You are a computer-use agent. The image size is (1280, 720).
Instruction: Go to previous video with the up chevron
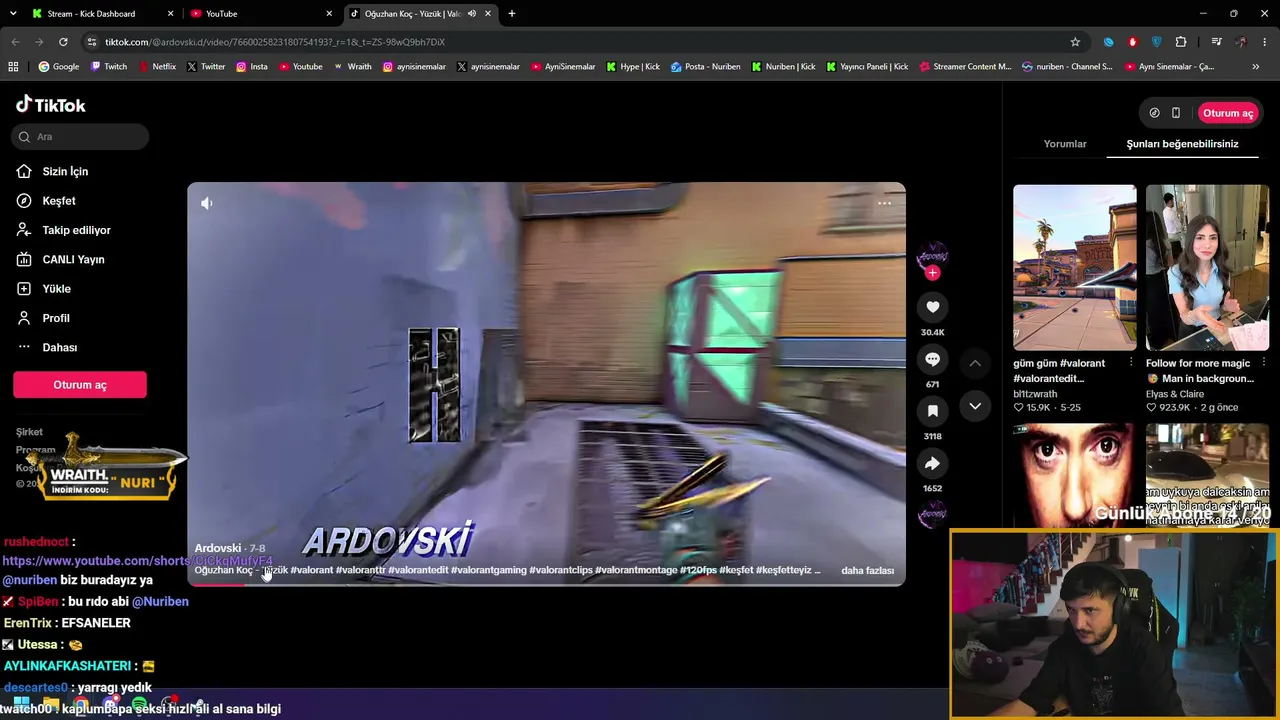tap(975, 363)
